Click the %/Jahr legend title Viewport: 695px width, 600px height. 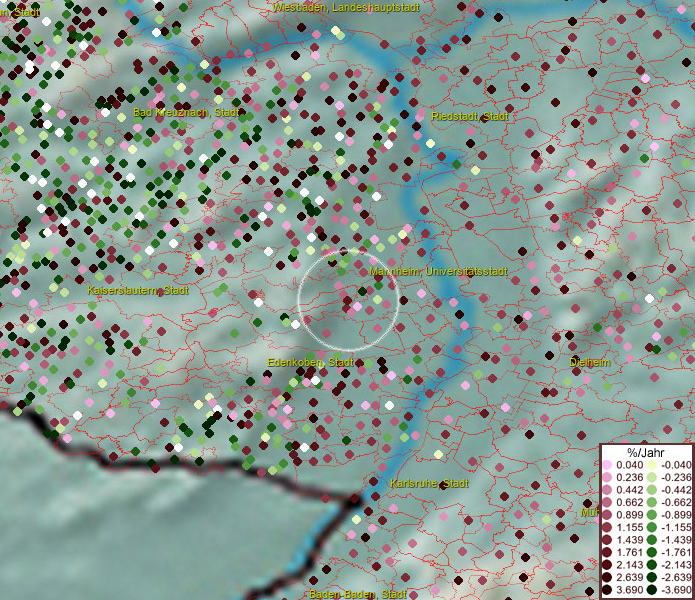click(646, 452)
